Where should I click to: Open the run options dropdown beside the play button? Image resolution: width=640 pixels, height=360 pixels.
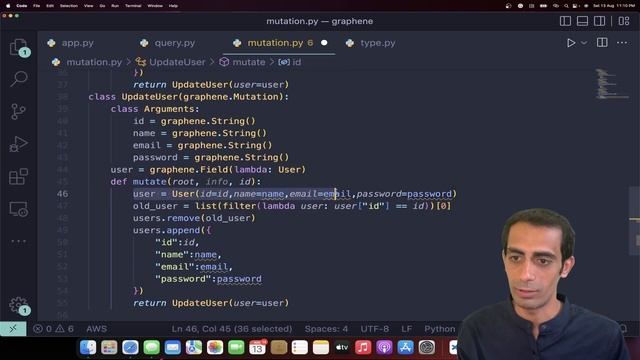click(x=584, y=43)
